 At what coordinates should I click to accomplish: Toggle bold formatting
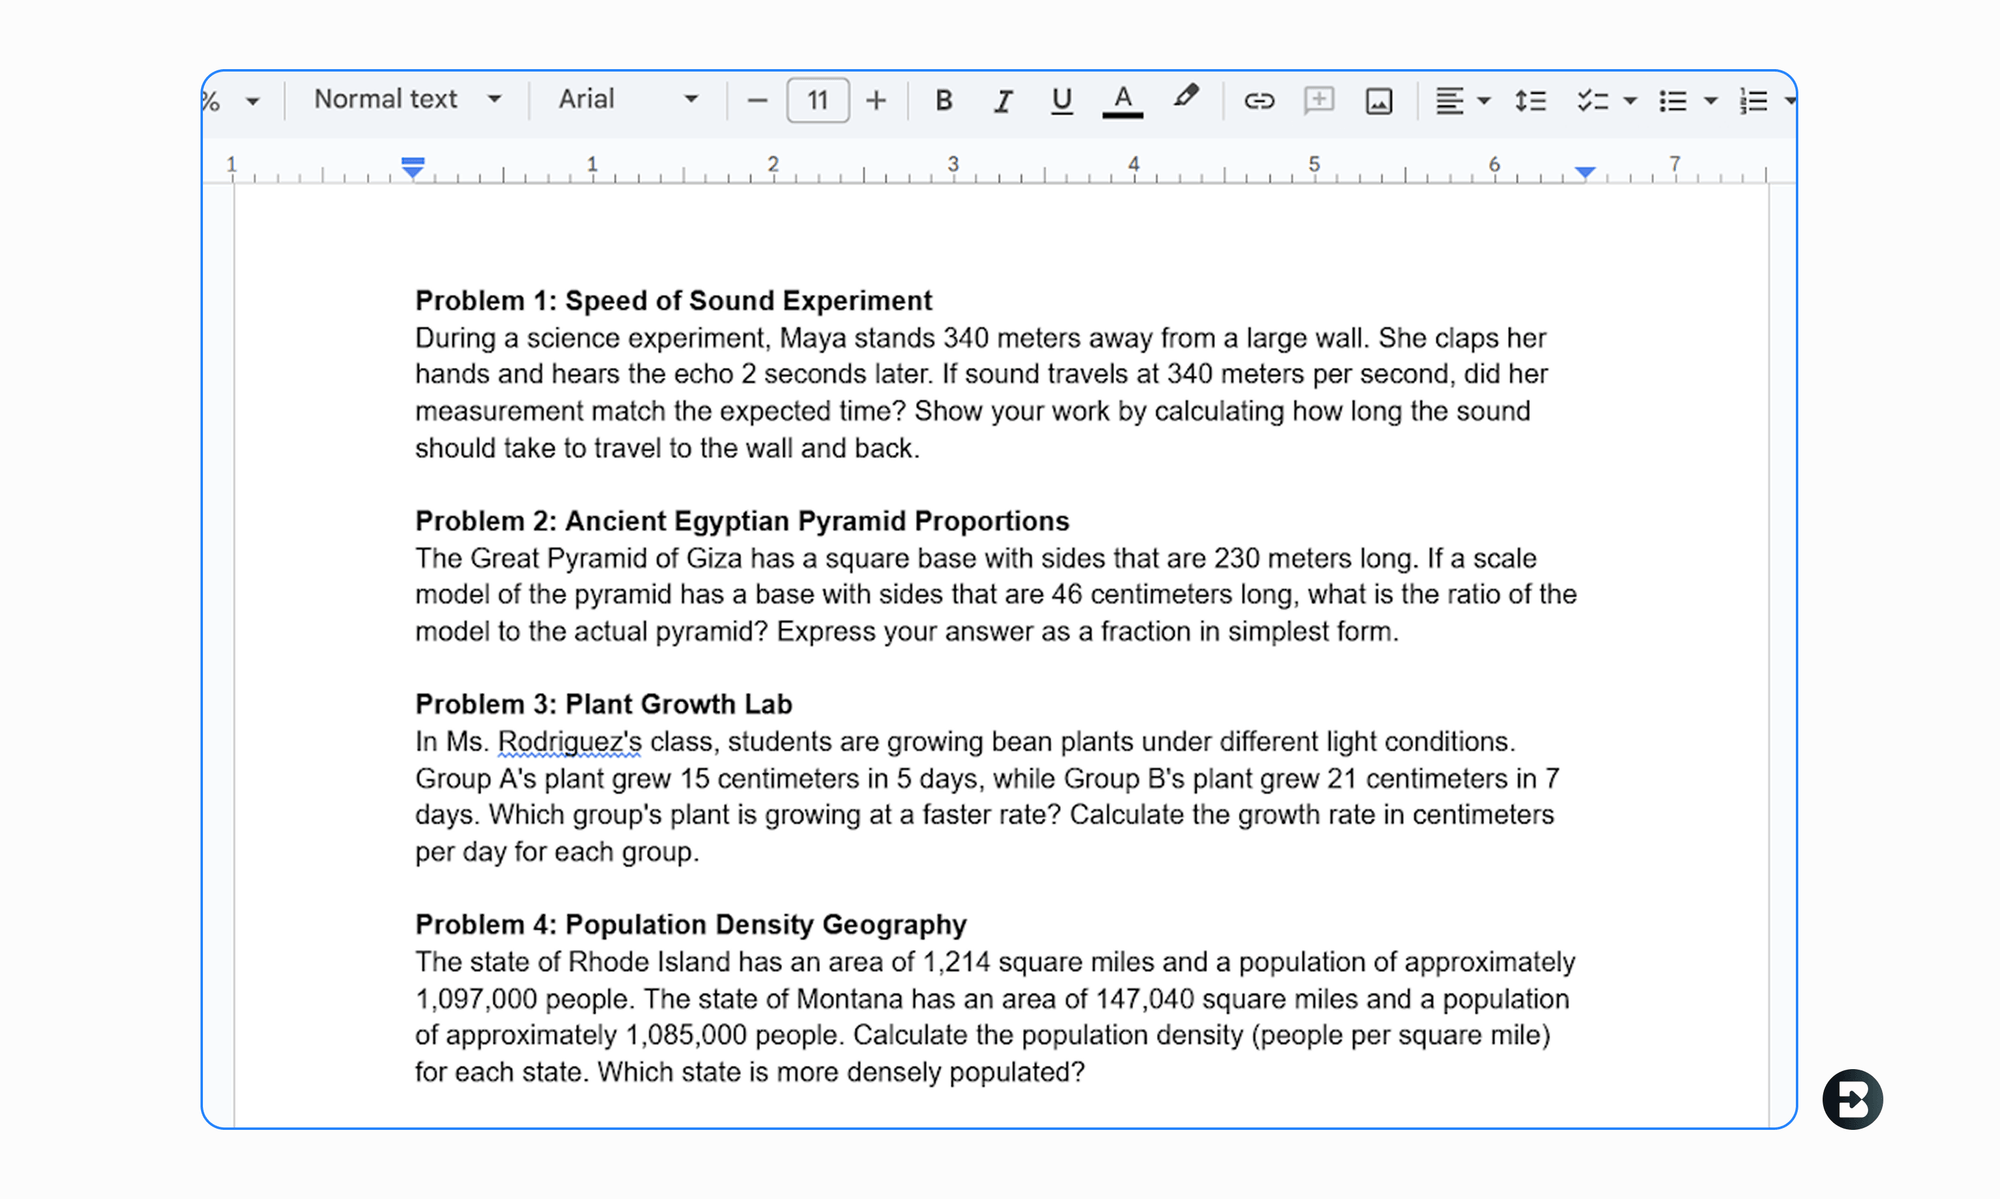pos(943,100)
